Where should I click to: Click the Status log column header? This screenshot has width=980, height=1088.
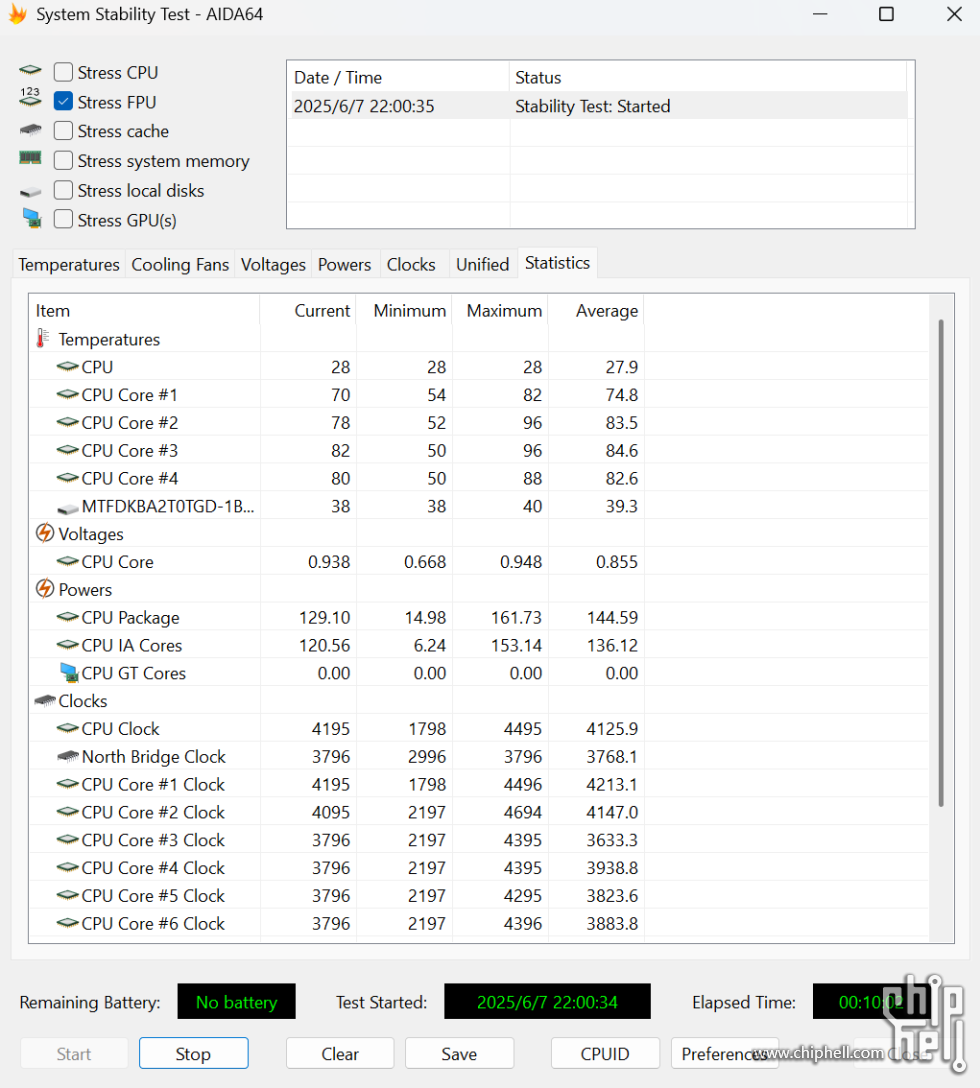click(708, 77)
